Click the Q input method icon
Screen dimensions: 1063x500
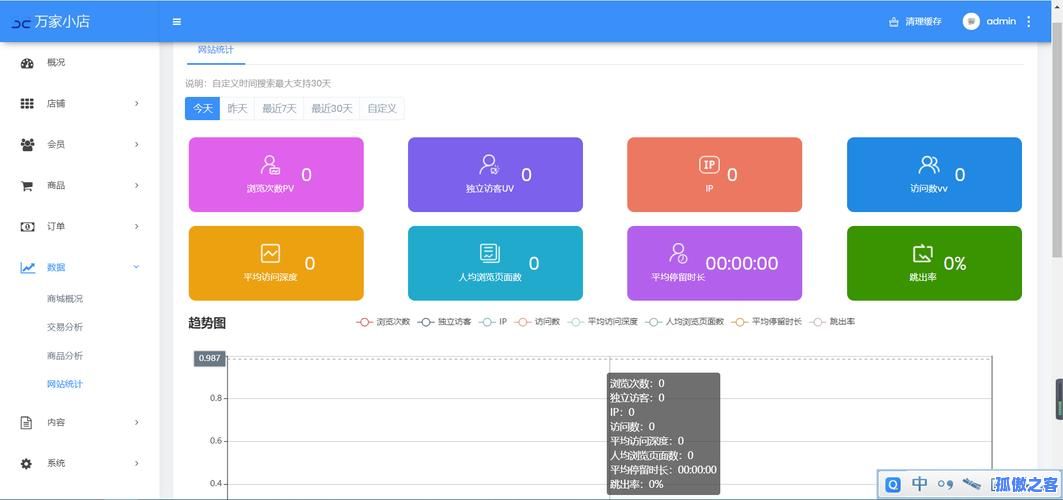pyautogui.click(x=894, y=484)
